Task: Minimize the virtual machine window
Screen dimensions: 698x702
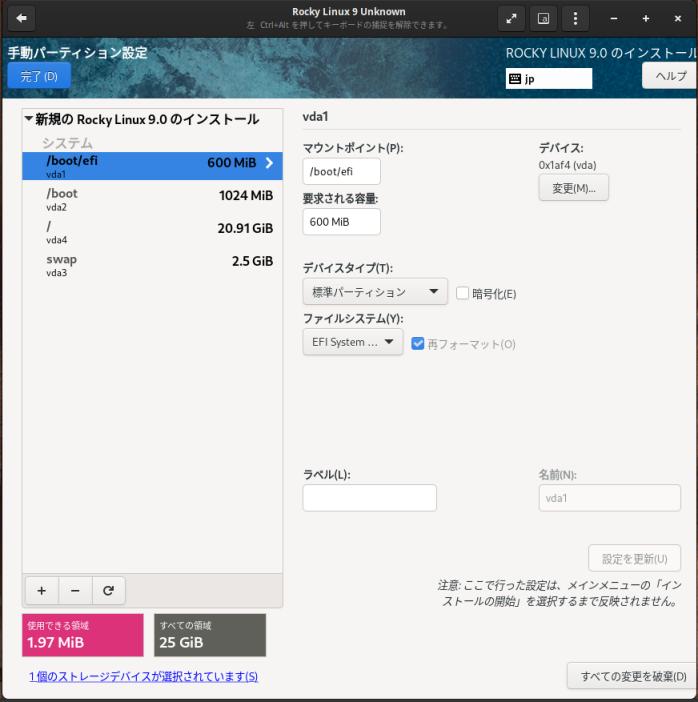Action: [x=614, y=18]
